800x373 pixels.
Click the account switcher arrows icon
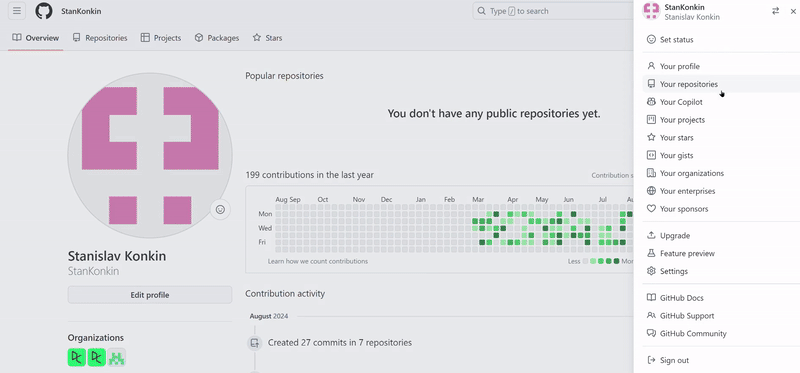pyautogui.click(x=776, y=11)
